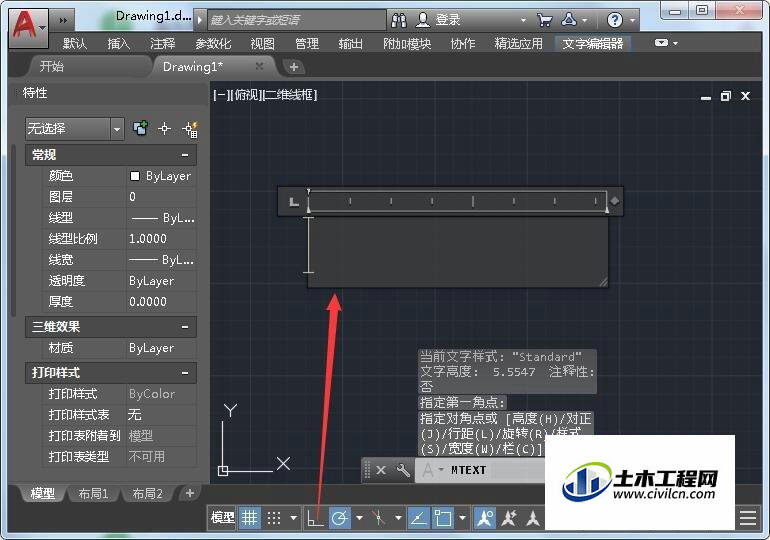Open the 插入 ribbon tab
770x540 pixels.
[118, 44]
